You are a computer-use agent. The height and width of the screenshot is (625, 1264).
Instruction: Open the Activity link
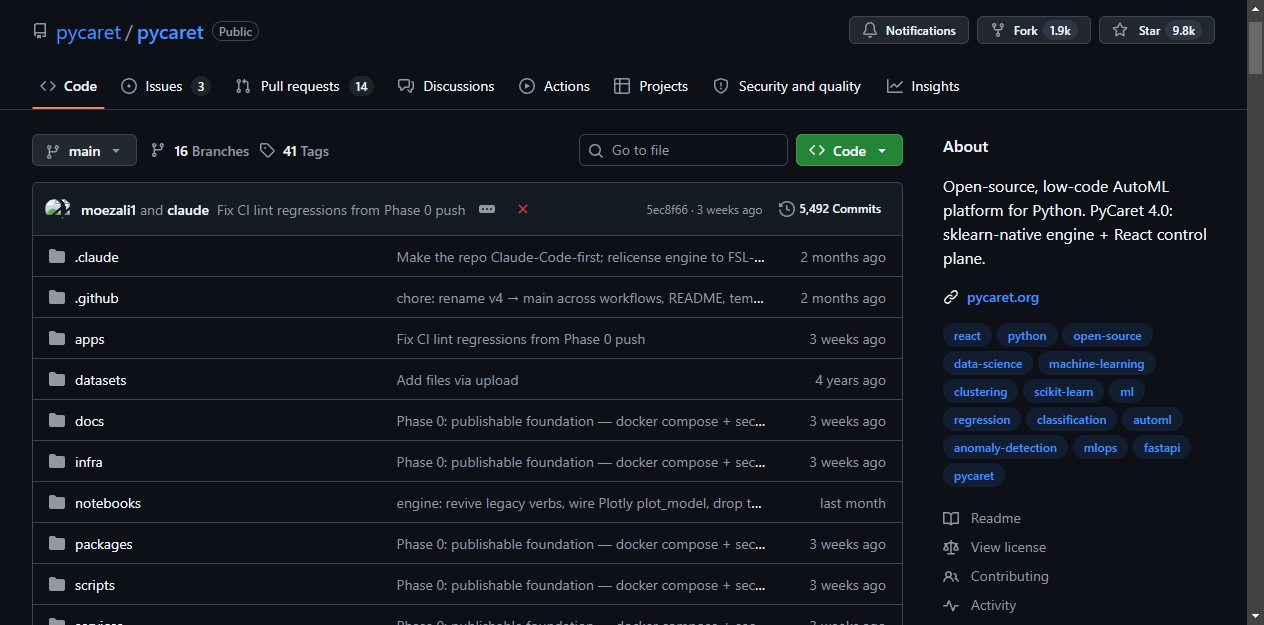pos(979,605)
